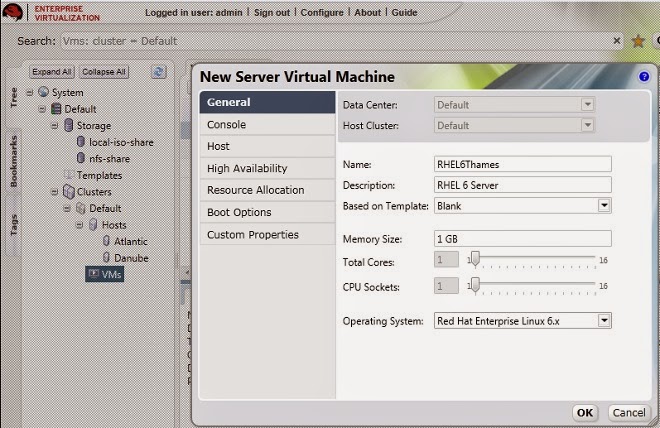The height and width of the screenshot is (428, 660).
Task: Open the High Availability tab
Action: (x=267, y=168)
